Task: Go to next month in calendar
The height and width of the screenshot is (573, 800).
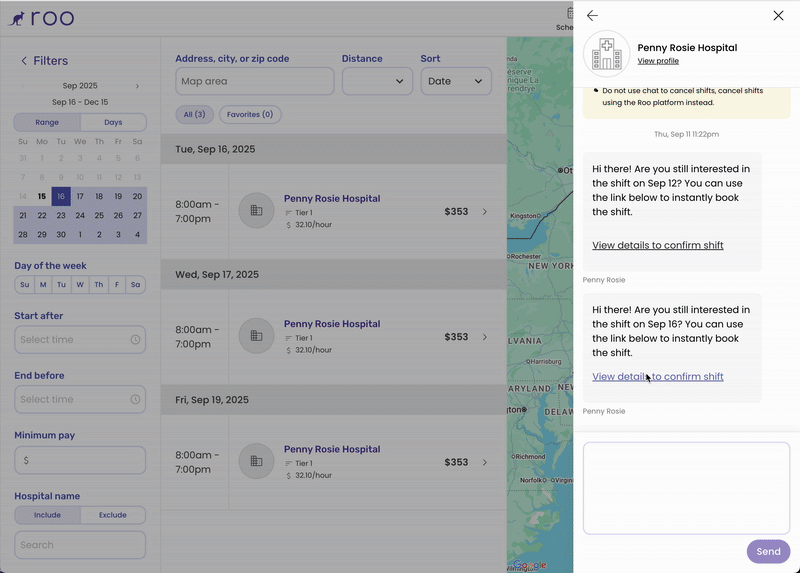Action: tap(137, 86)
